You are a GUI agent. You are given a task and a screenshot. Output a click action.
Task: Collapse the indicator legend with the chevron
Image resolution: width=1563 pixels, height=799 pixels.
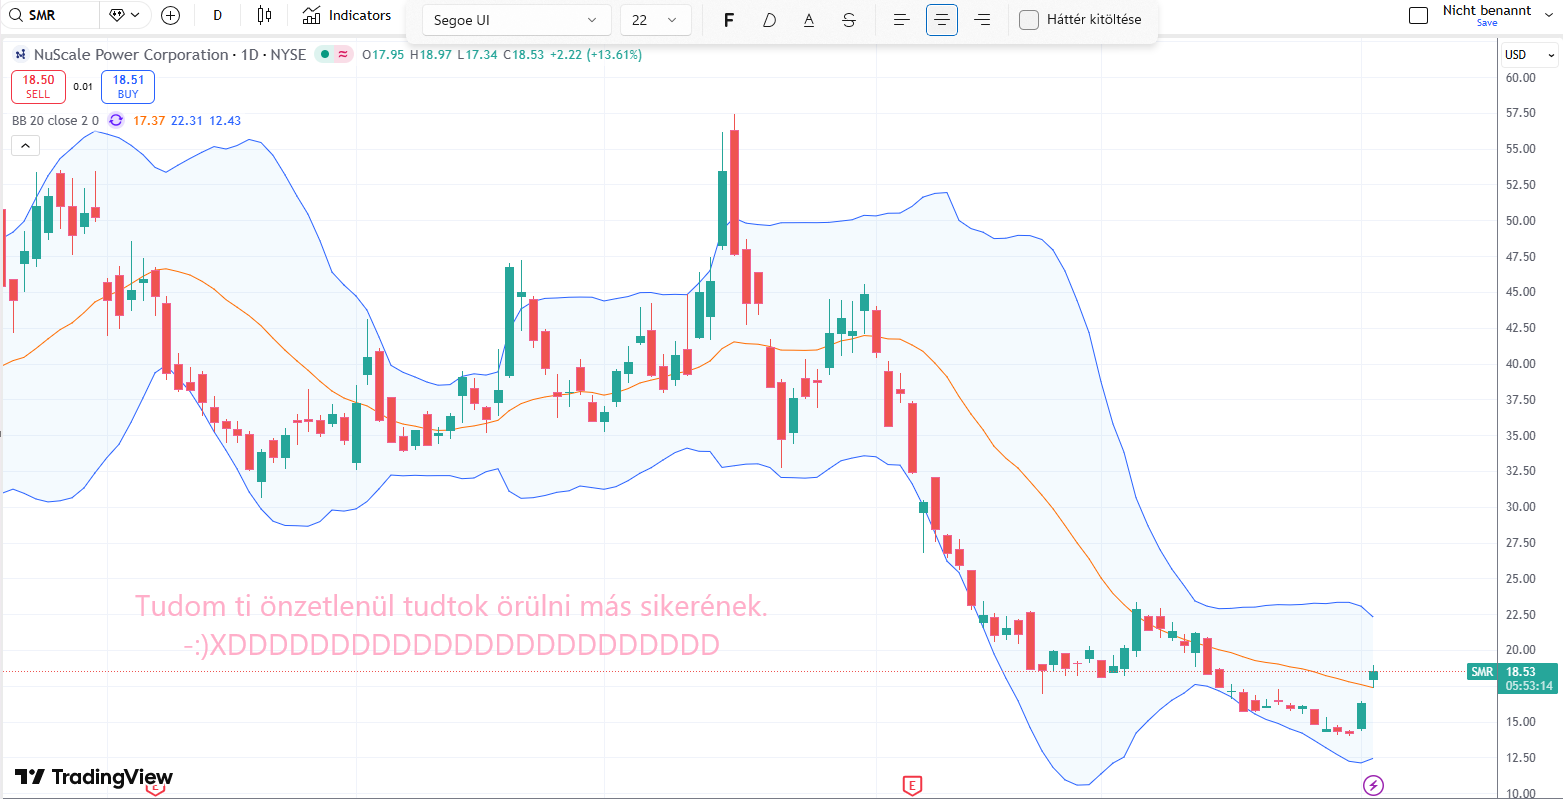point(25,146)
